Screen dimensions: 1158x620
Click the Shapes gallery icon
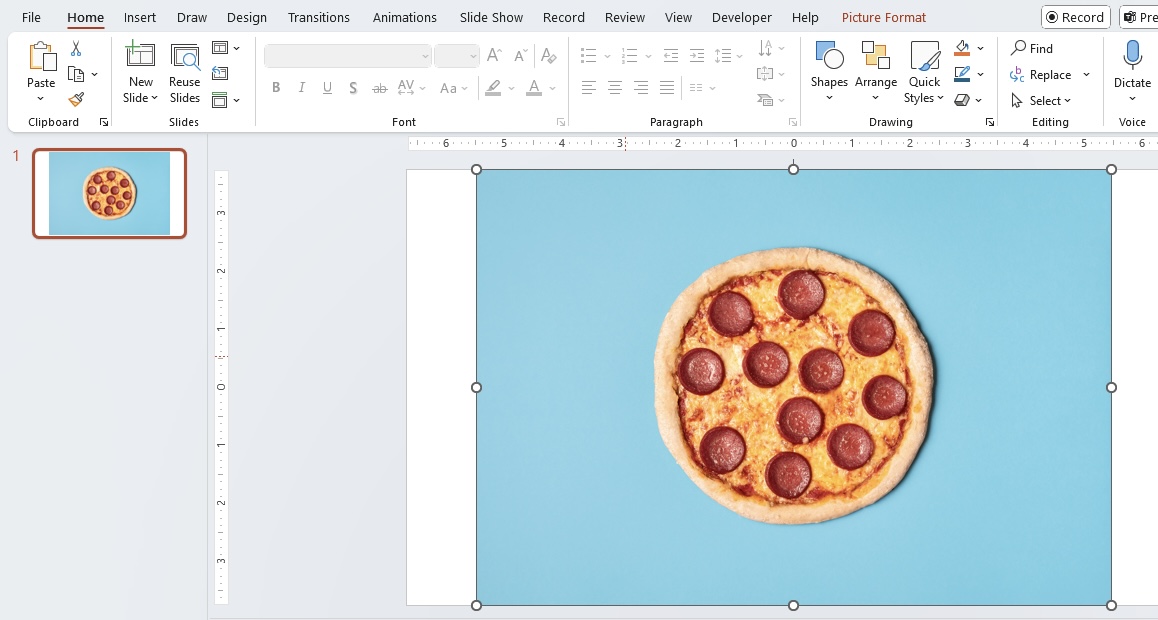[x=829, y=56]
